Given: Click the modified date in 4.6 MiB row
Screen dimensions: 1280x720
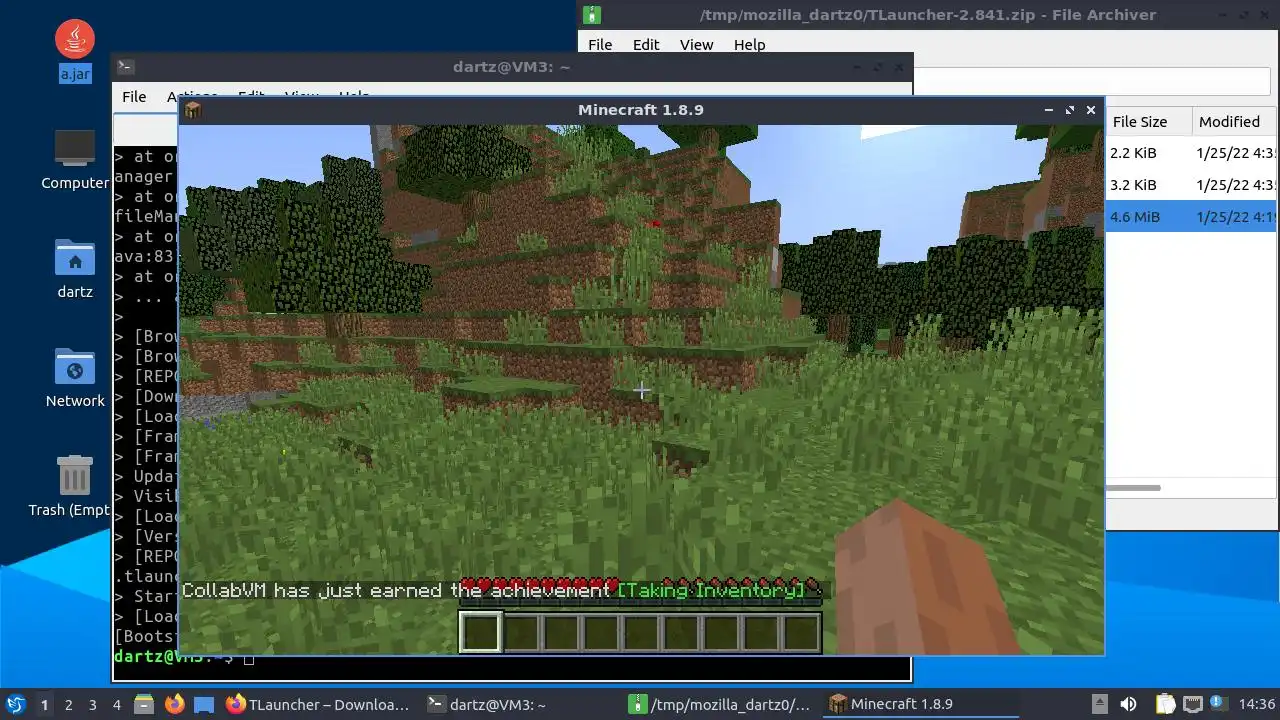Looking at the screenshot, I should pyautogui.click(x=1236, y=217).
